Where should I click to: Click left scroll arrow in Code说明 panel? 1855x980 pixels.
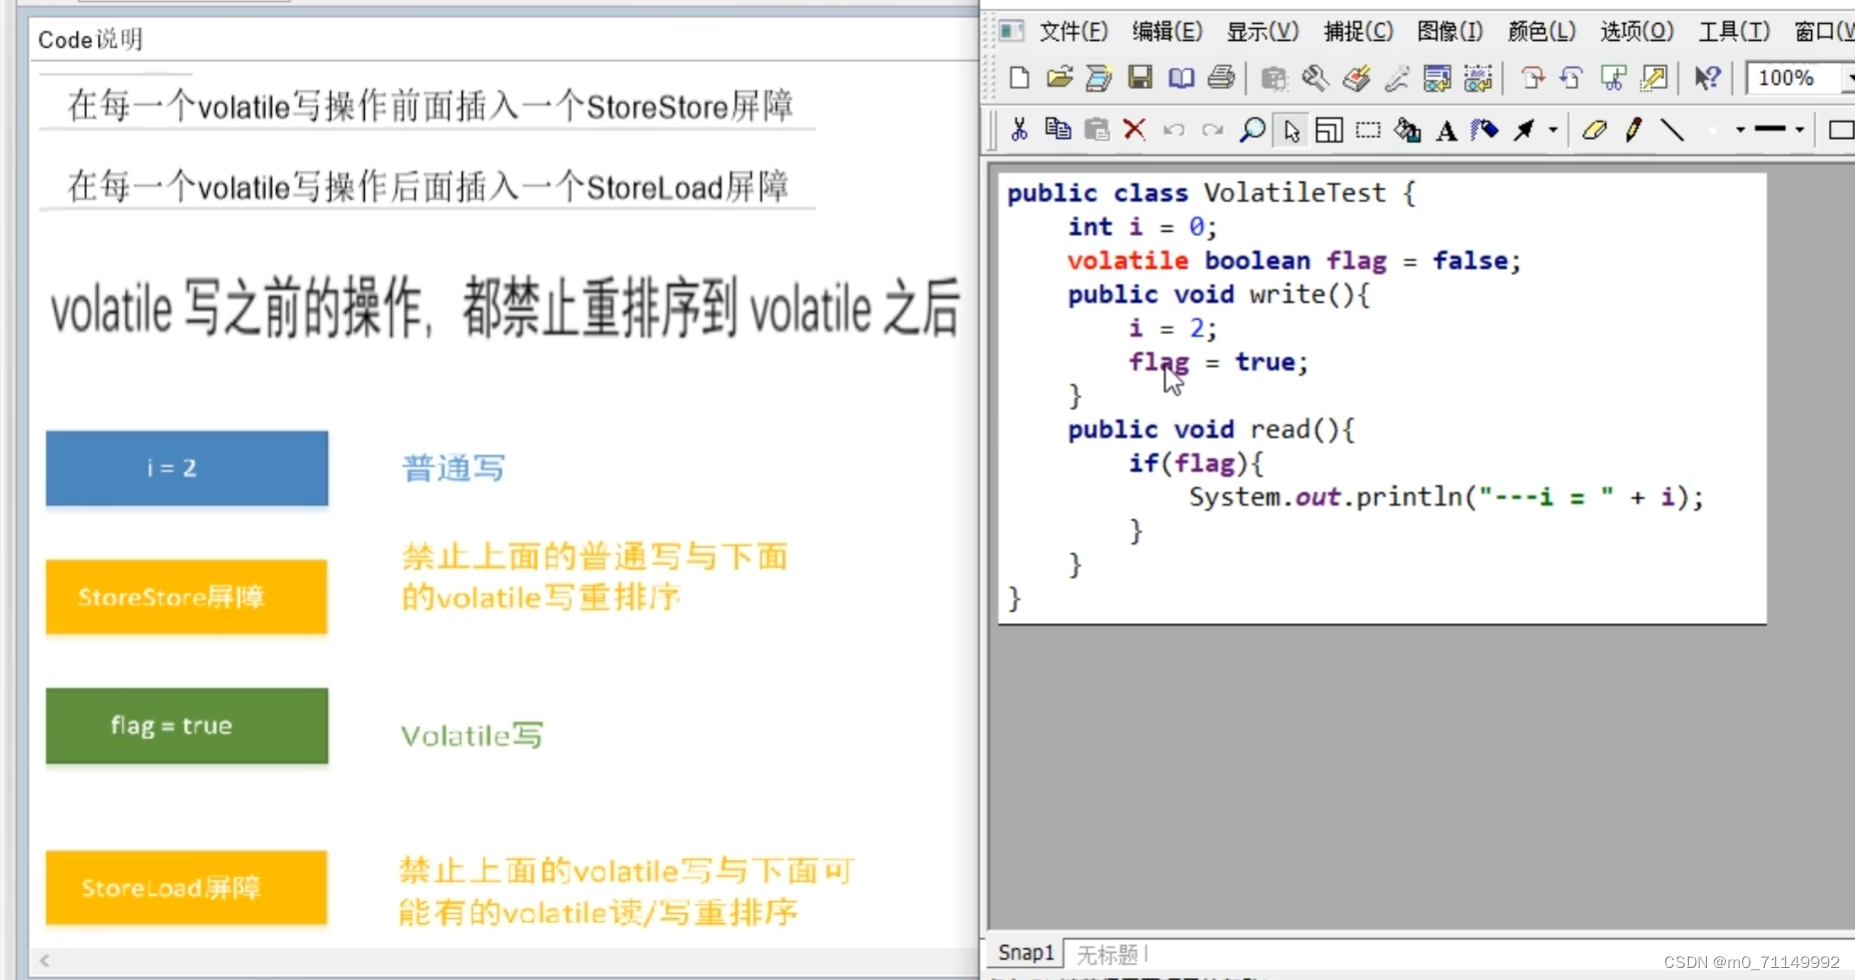44,960
